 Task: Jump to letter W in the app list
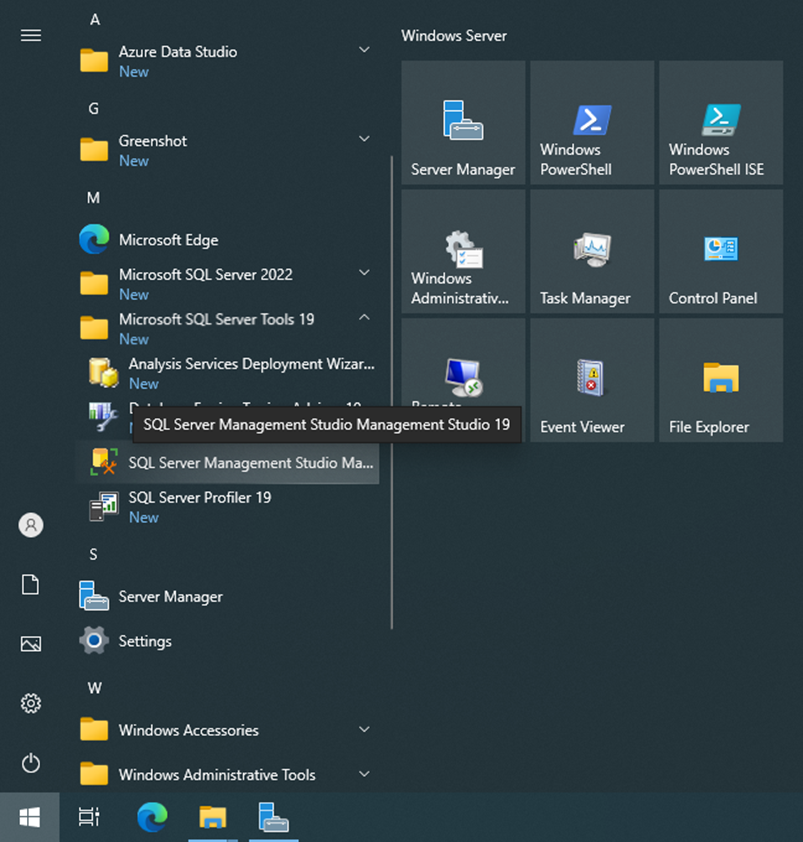(x=95, y=688)
